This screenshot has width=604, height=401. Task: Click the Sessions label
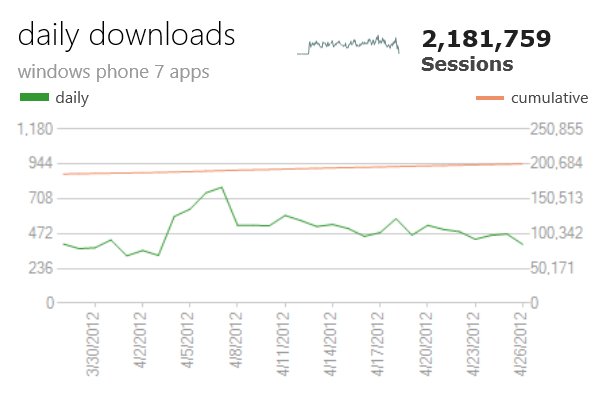coord(467,64)
